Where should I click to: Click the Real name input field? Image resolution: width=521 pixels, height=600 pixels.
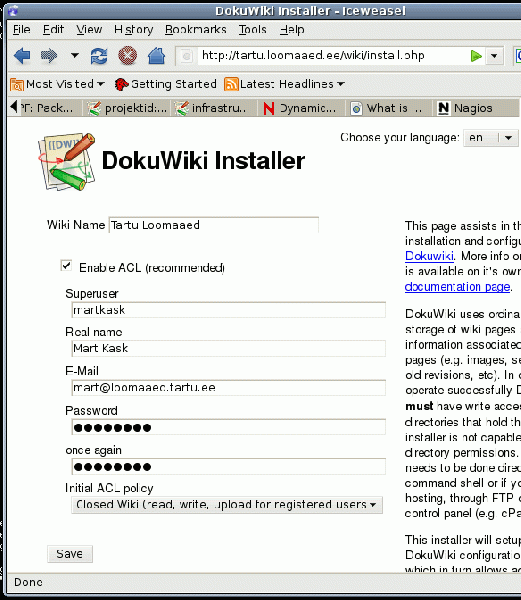[x=228, y=348]
